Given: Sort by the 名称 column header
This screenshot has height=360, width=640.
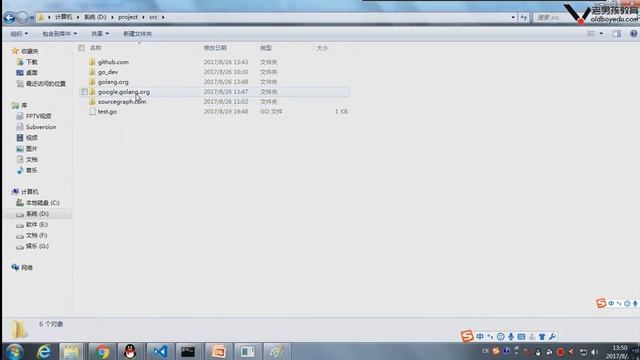Looking at the screenshot, I should pyautogui.click(x=96, y=48).
